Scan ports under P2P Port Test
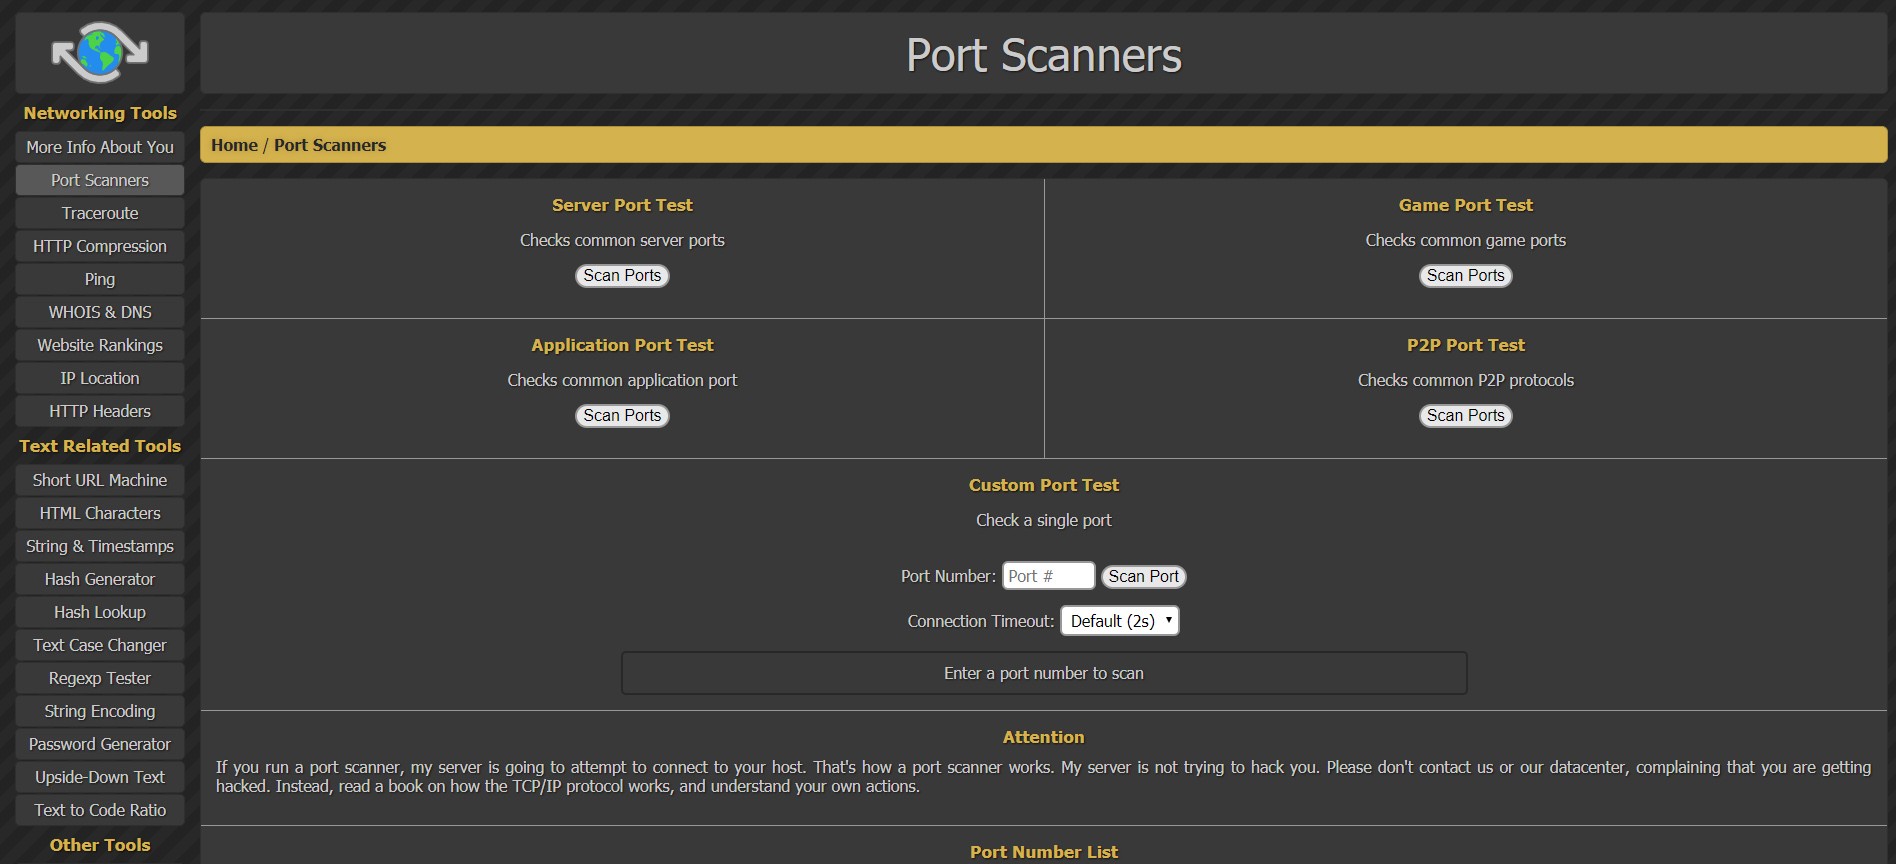 pyautogui.click(x=1465, y=415)
